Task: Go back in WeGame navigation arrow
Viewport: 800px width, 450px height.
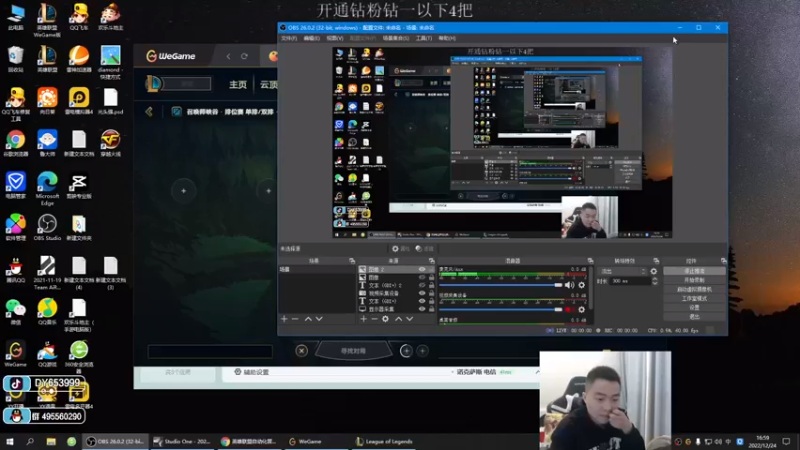Action: point(228,56)
